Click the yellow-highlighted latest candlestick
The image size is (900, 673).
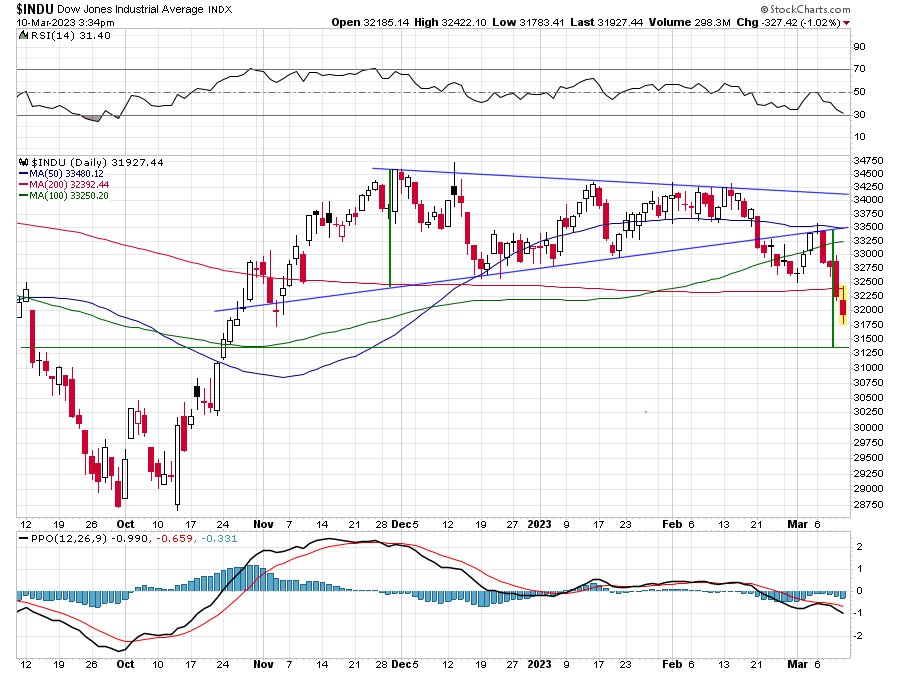843,305
